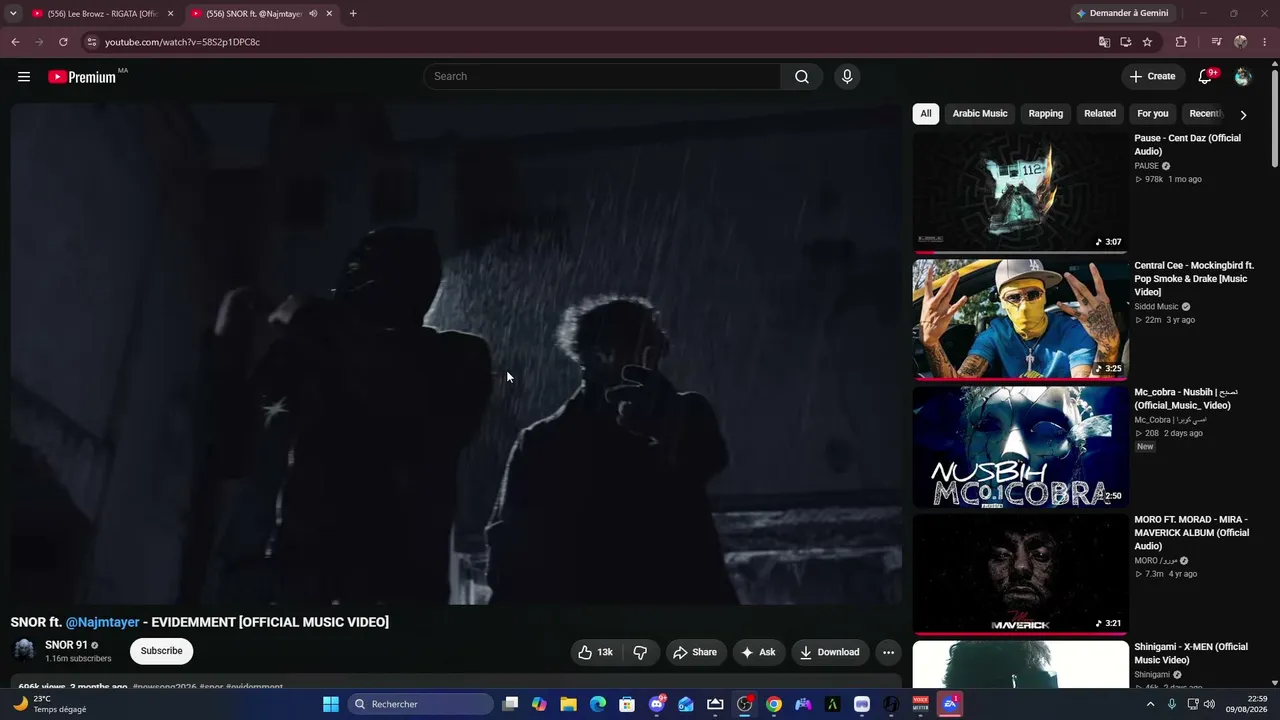The image size is (1280, 720).
Task: Reload the page in Chrome
Action: 63,42
